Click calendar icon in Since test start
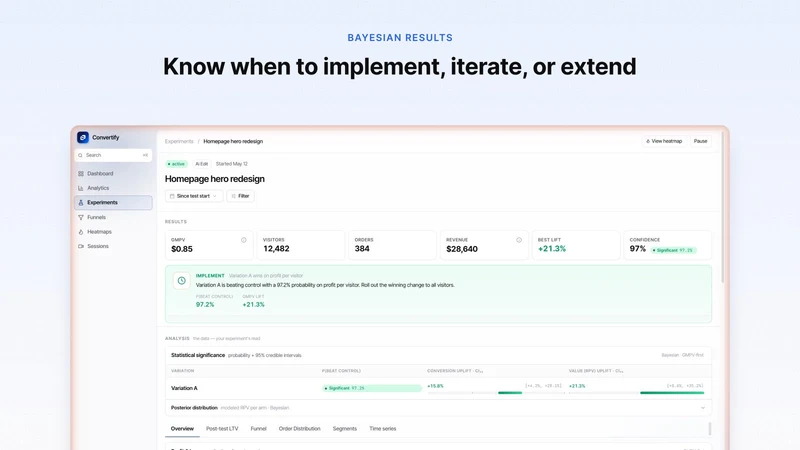 point(172,196)
